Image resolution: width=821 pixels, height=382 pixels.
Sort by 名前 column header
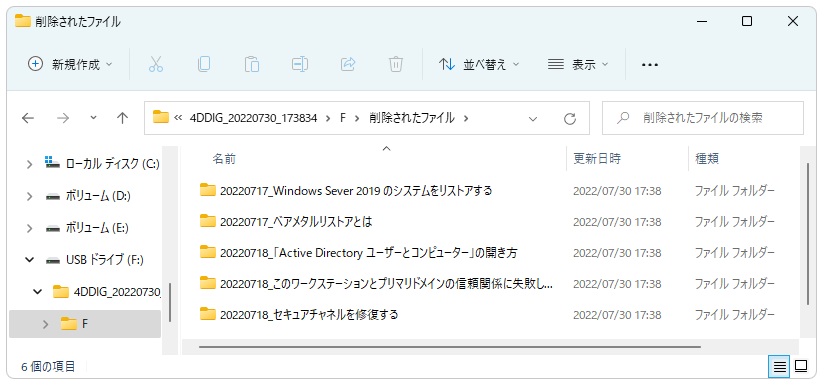(x=224, y=159)
